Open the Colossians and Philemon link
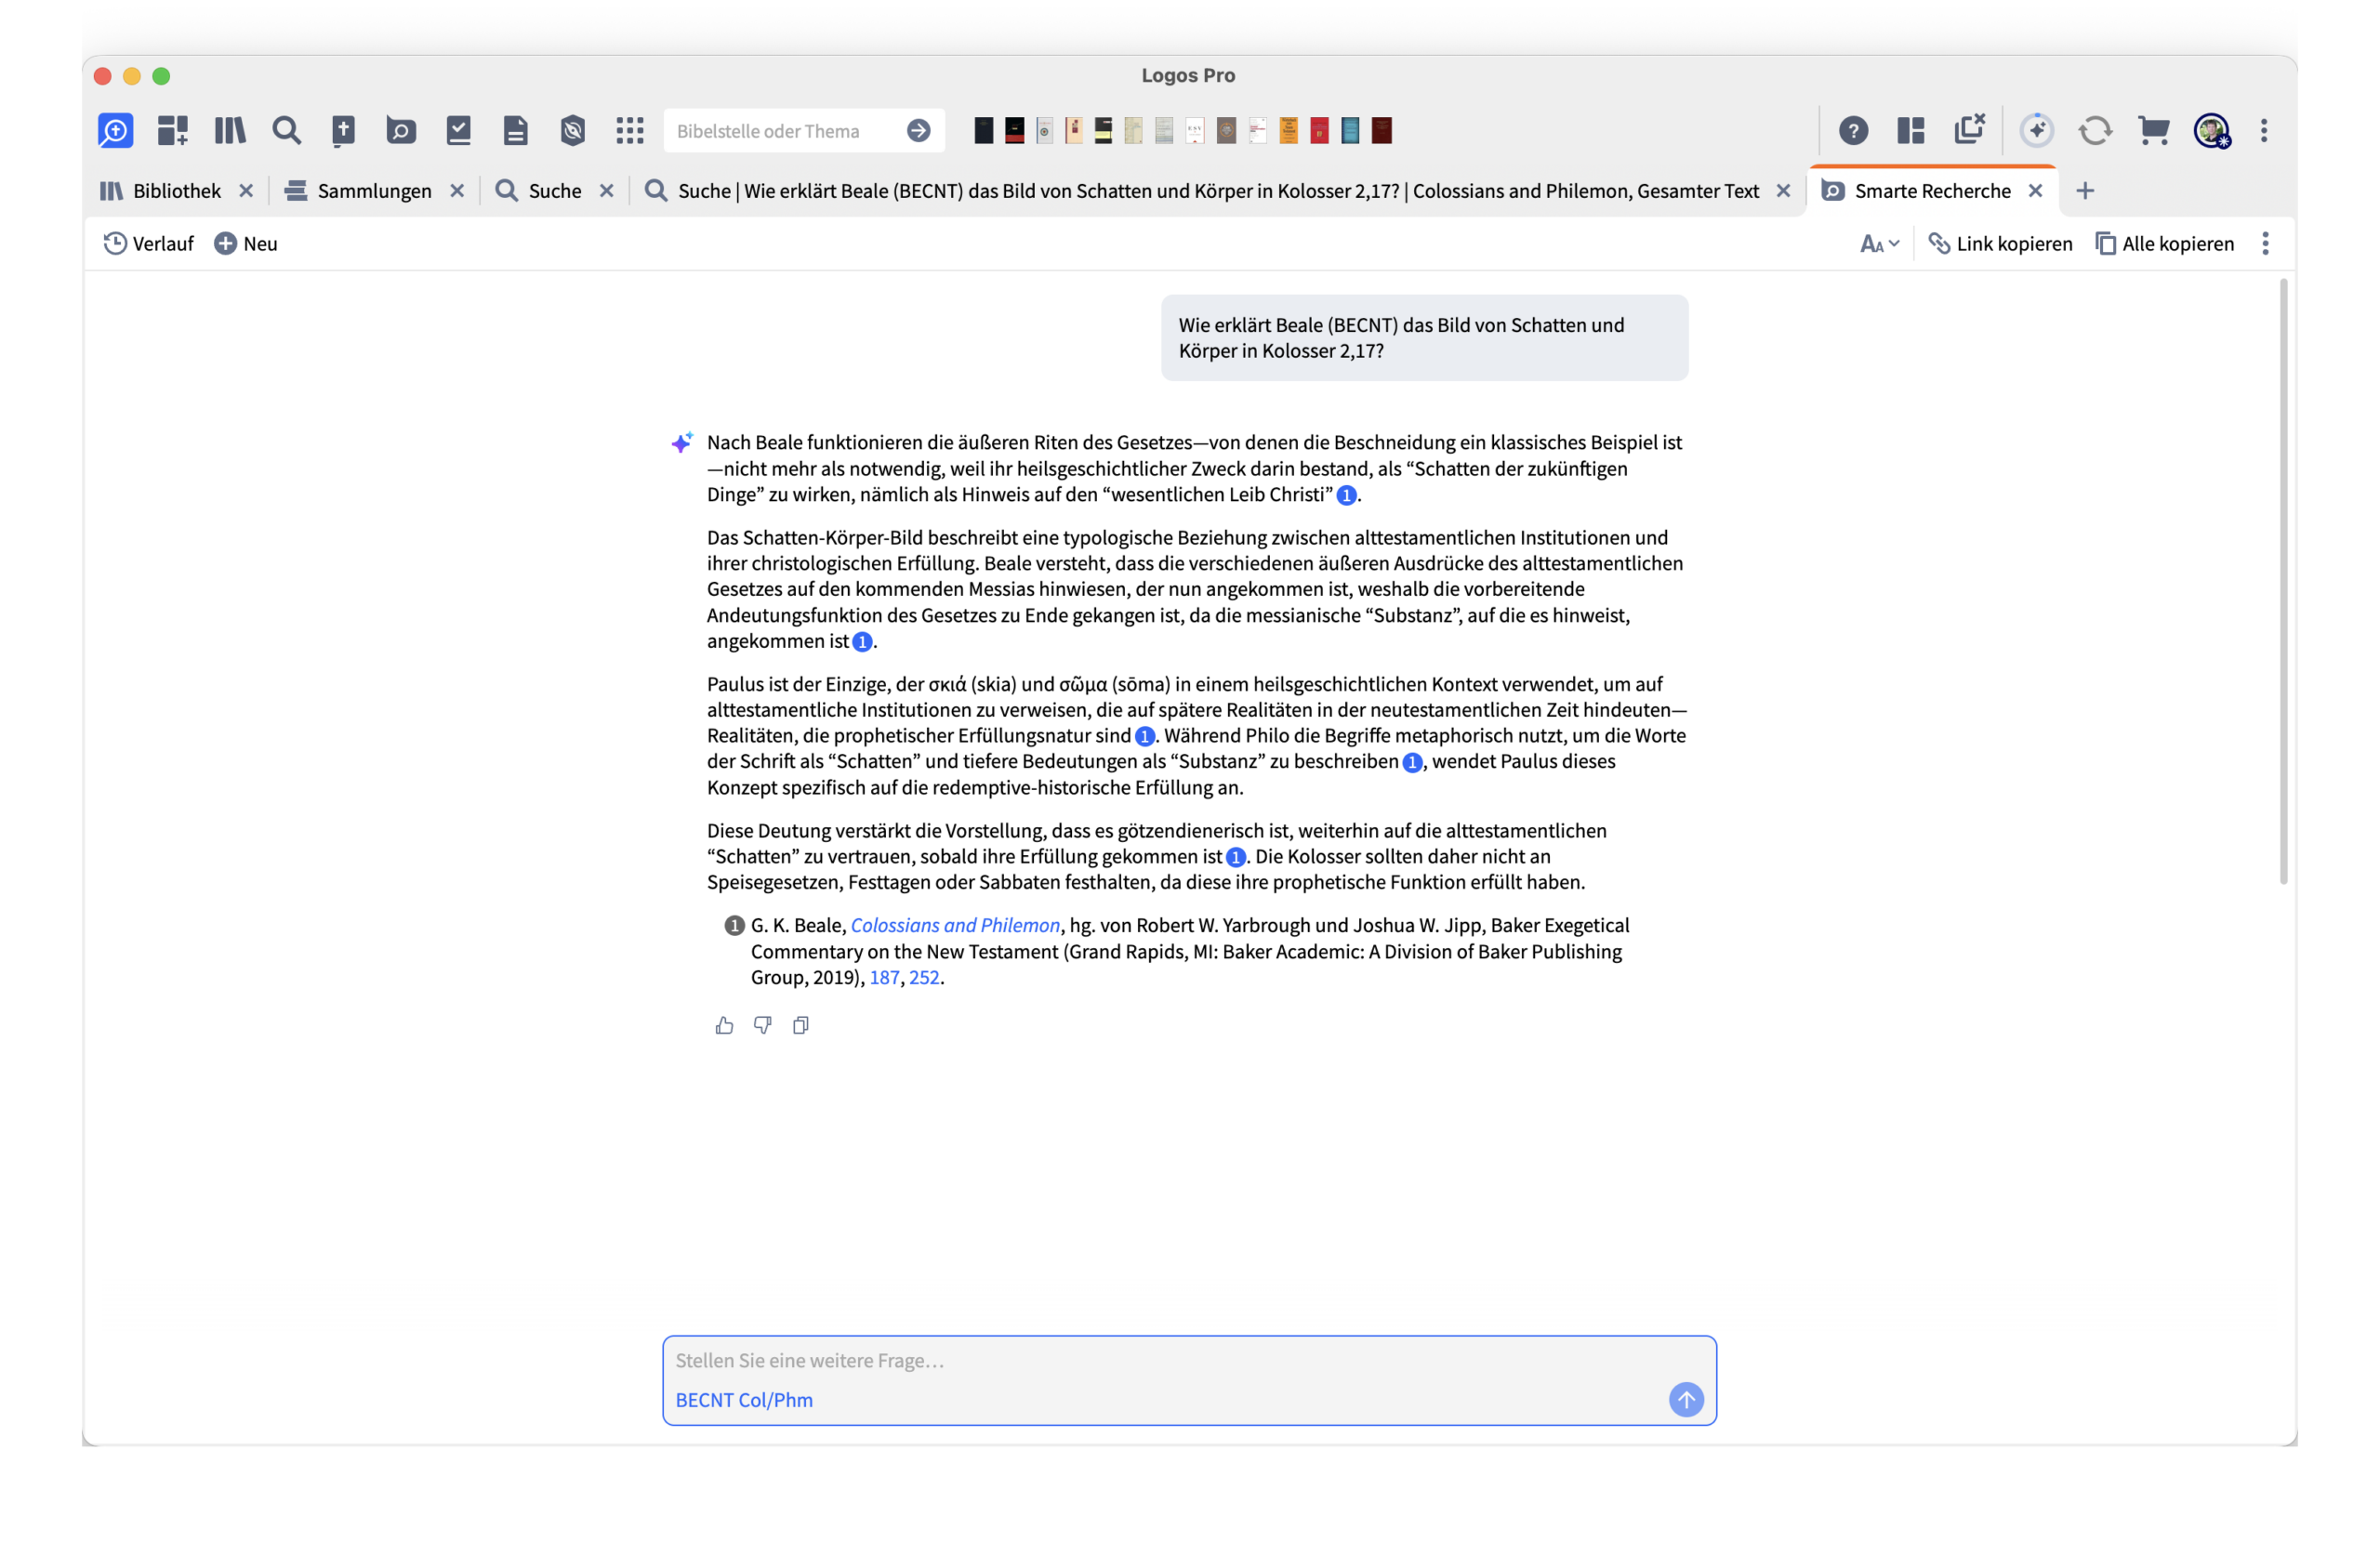Image resolution: width=2380 pixels, height=1555 pixels. coord(955,925)
